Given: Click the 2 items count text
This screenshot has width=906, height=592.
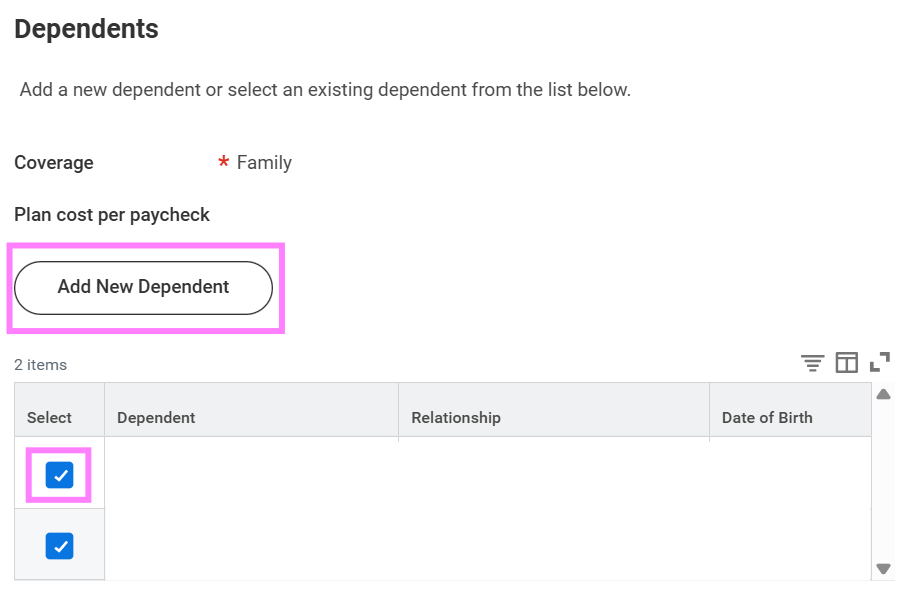Looking at the screenshot, I should (41, 365).
